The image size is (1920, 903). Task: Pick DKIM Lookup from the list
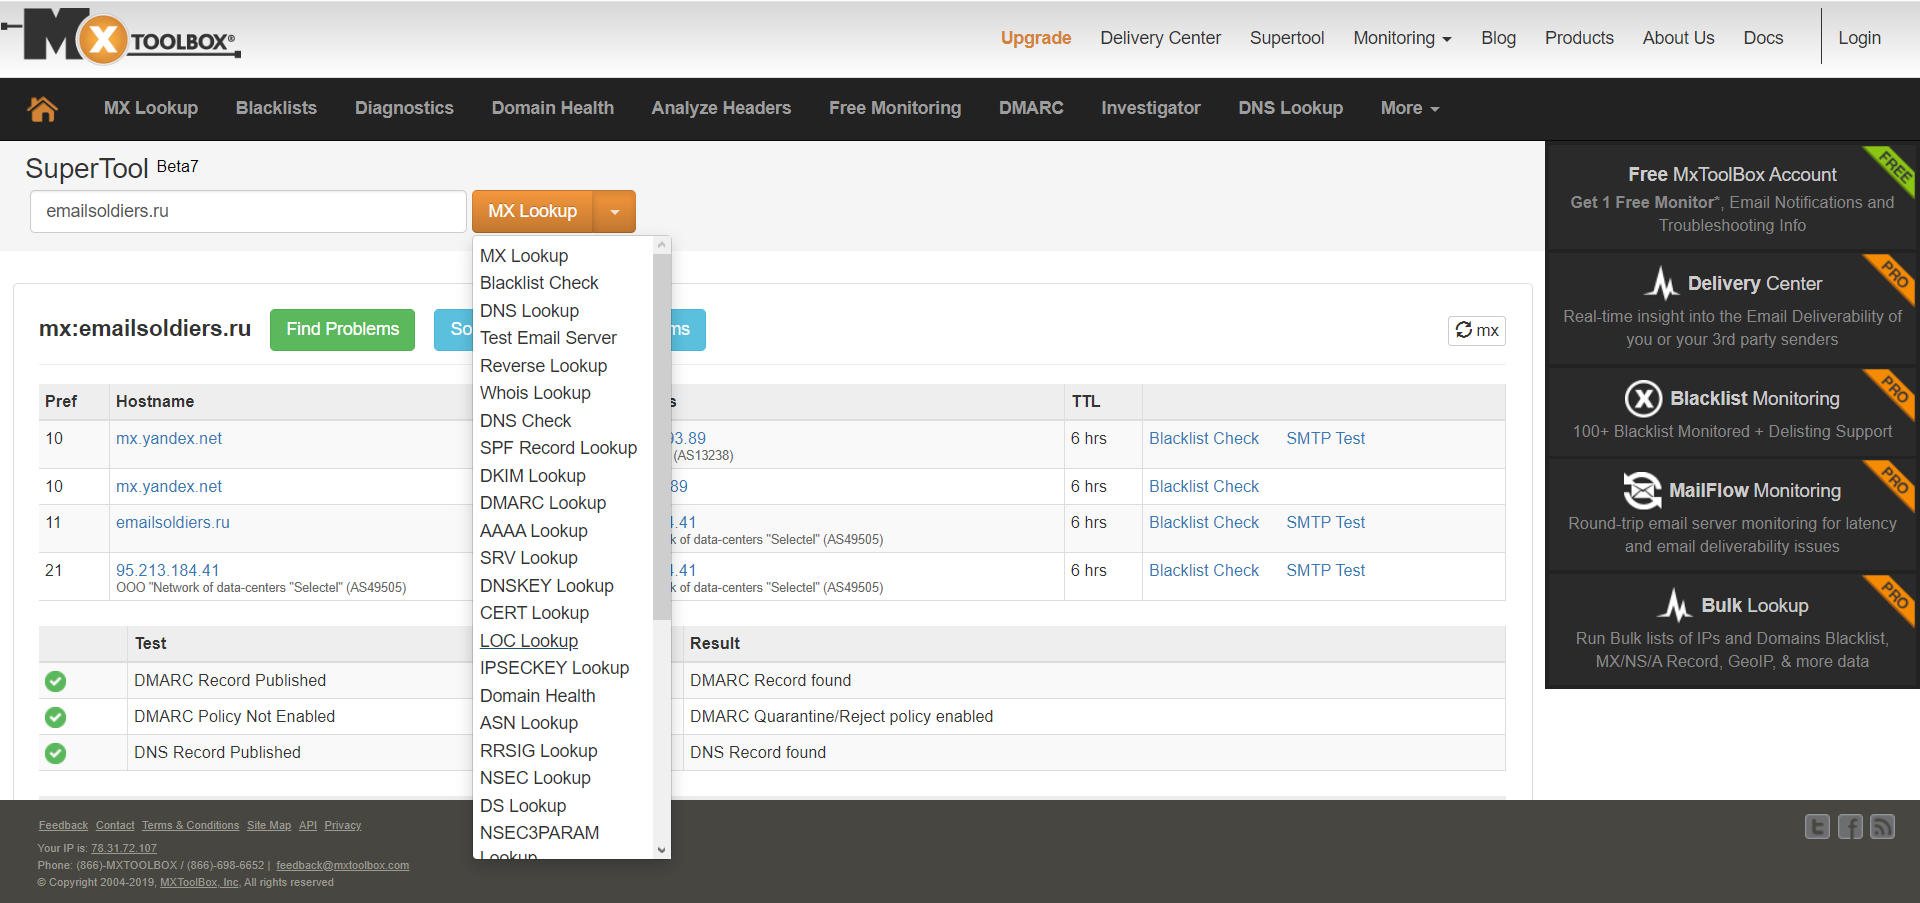(x=532, y=476)
